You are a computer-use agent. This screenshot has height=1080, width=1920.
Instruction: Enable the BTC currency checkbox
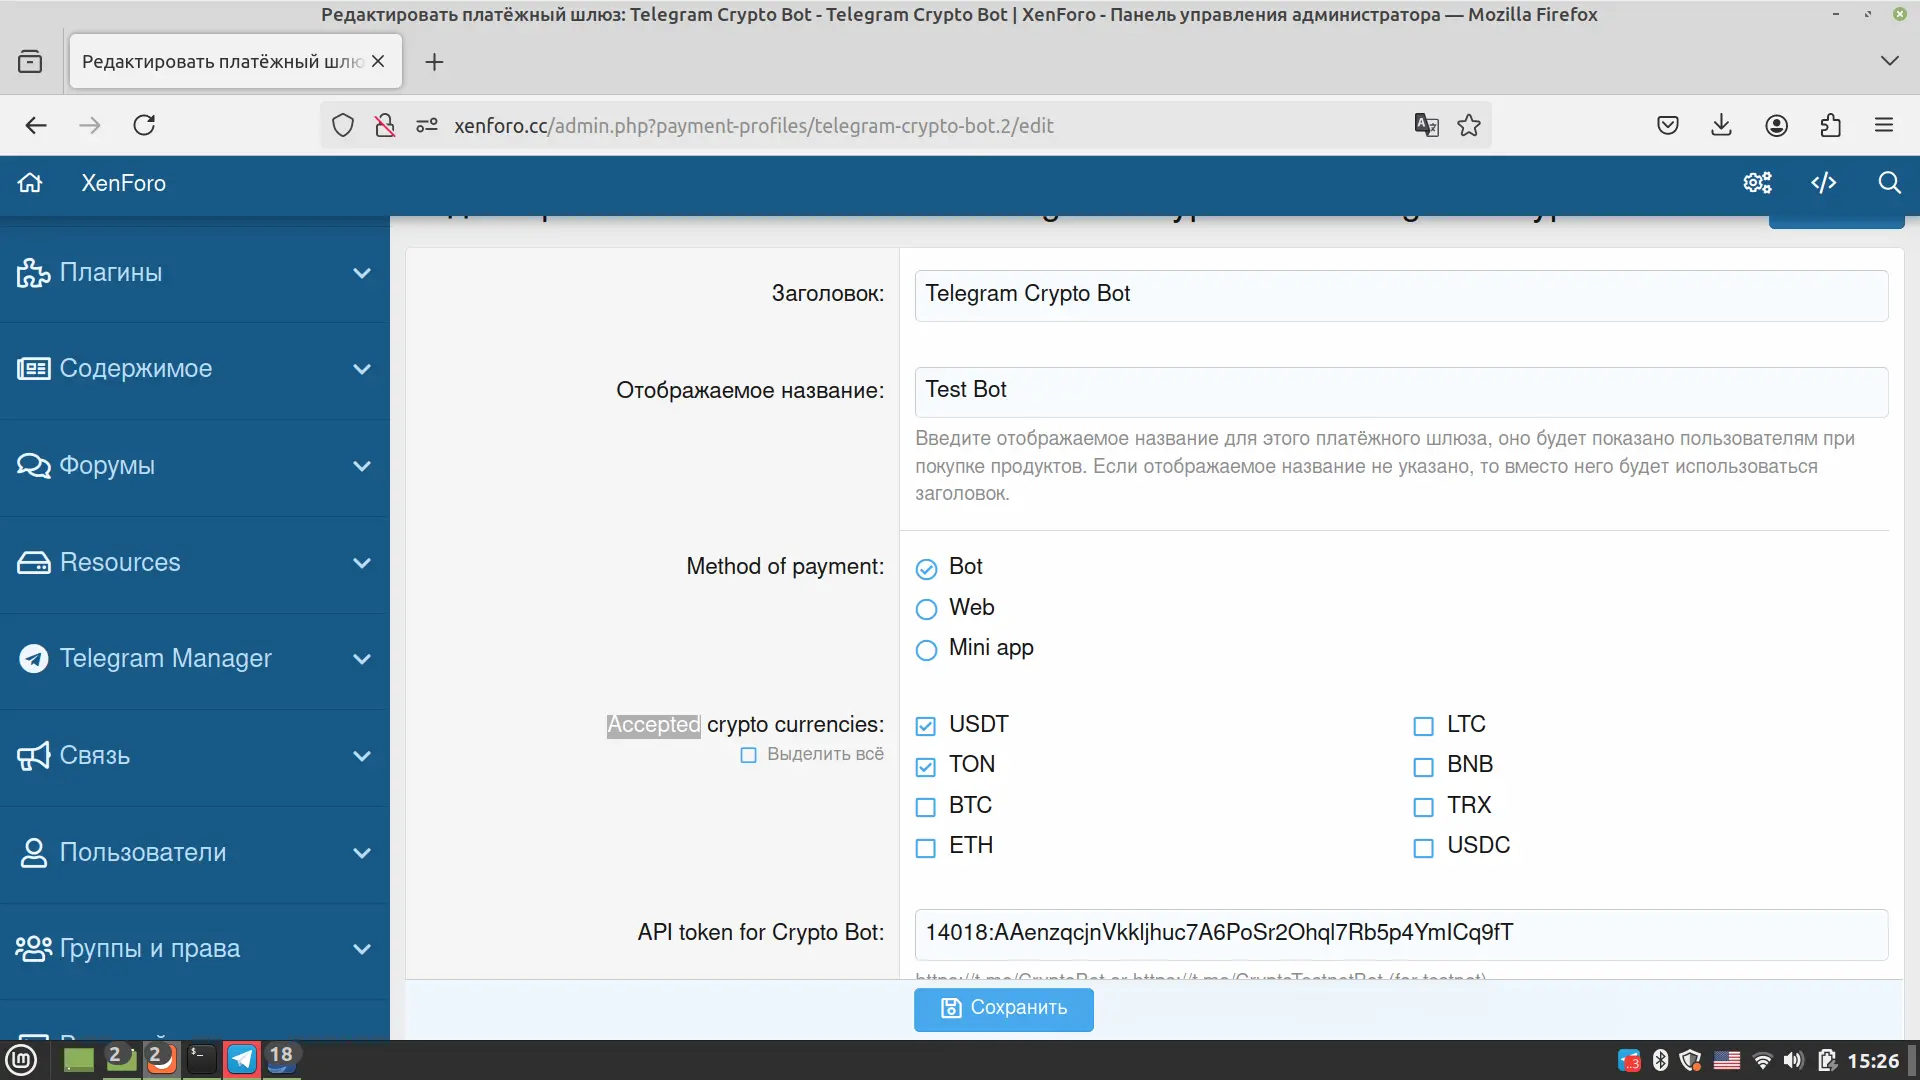tap(926, 807)
